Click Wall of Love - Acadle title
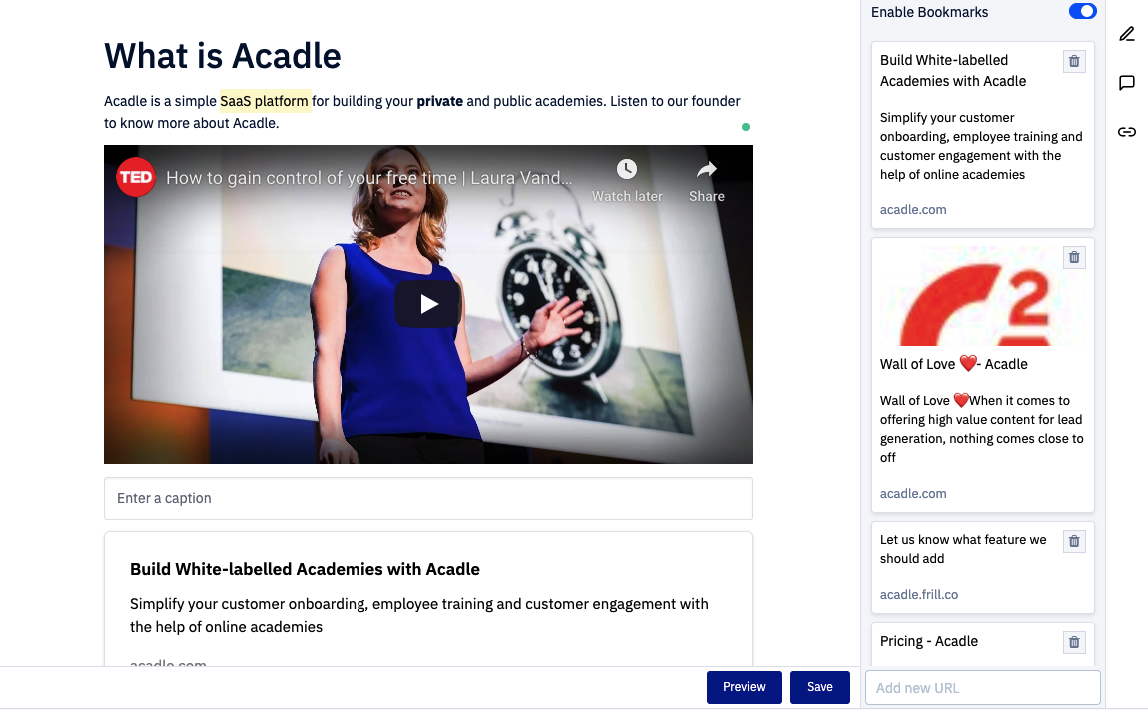This screenshot has width=1148, height=710. point(953,365)
